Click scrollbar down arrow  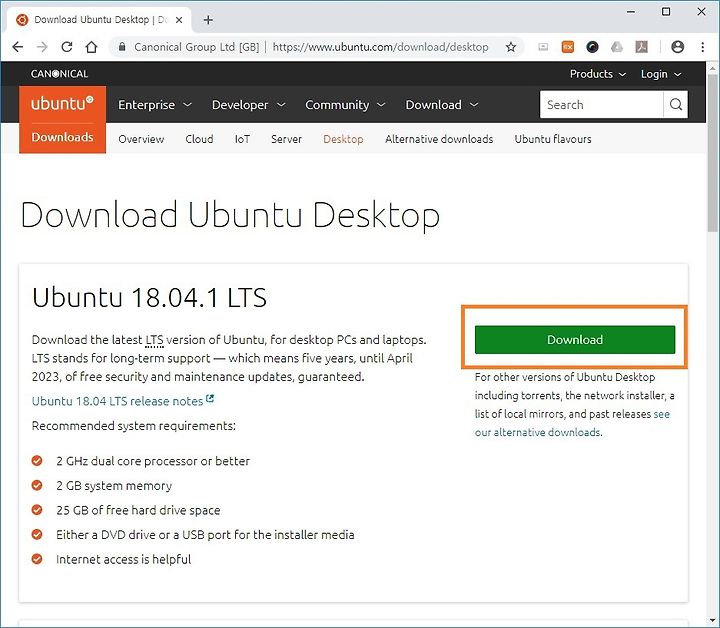point(712,621)
